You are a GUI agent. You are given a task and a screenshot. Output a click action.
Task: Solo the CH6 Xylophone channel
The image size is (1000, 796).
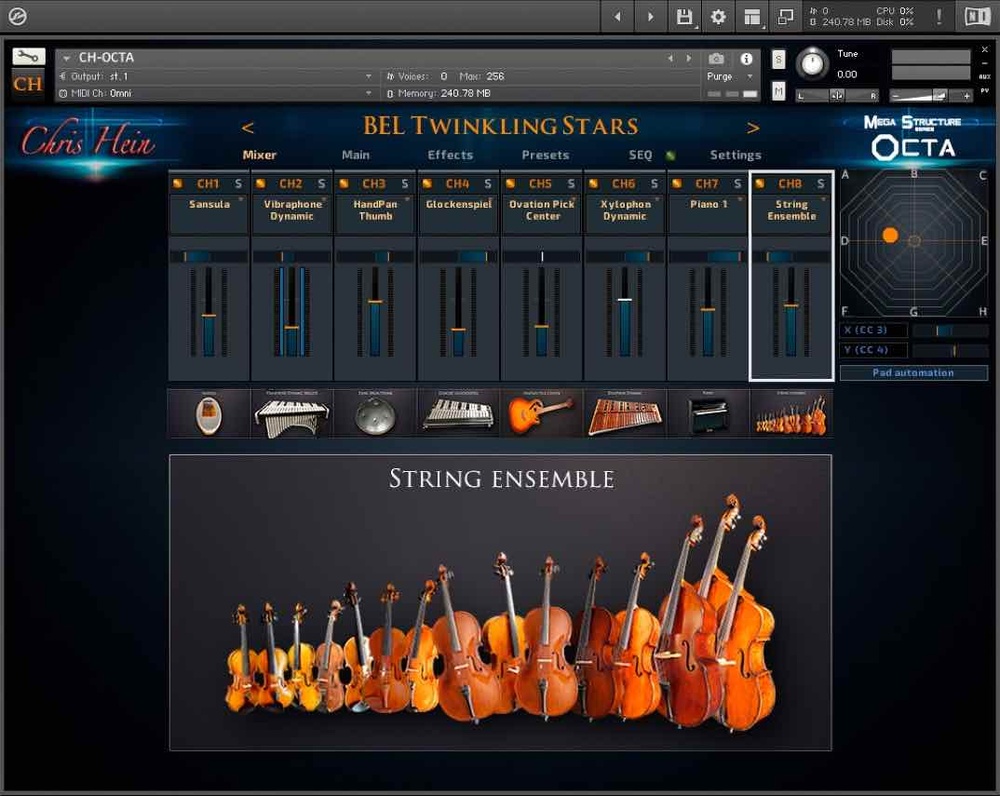pos(654,184)
